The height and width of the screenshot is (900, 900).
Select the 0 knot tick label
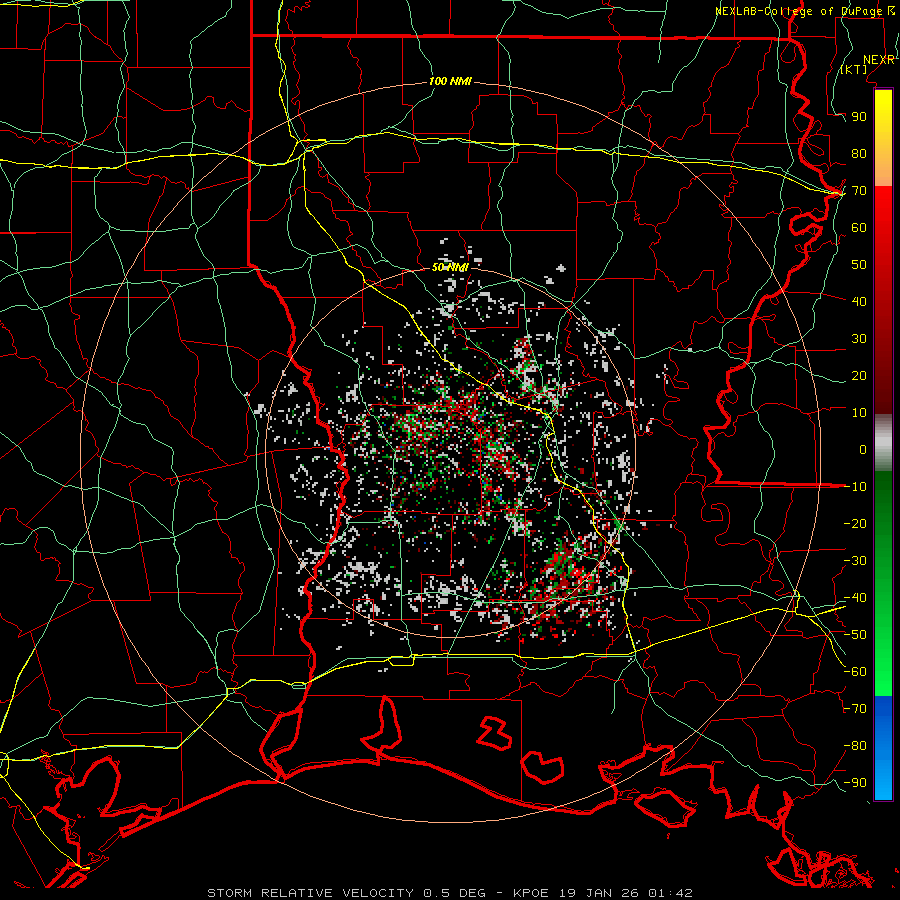coord(863,449)
